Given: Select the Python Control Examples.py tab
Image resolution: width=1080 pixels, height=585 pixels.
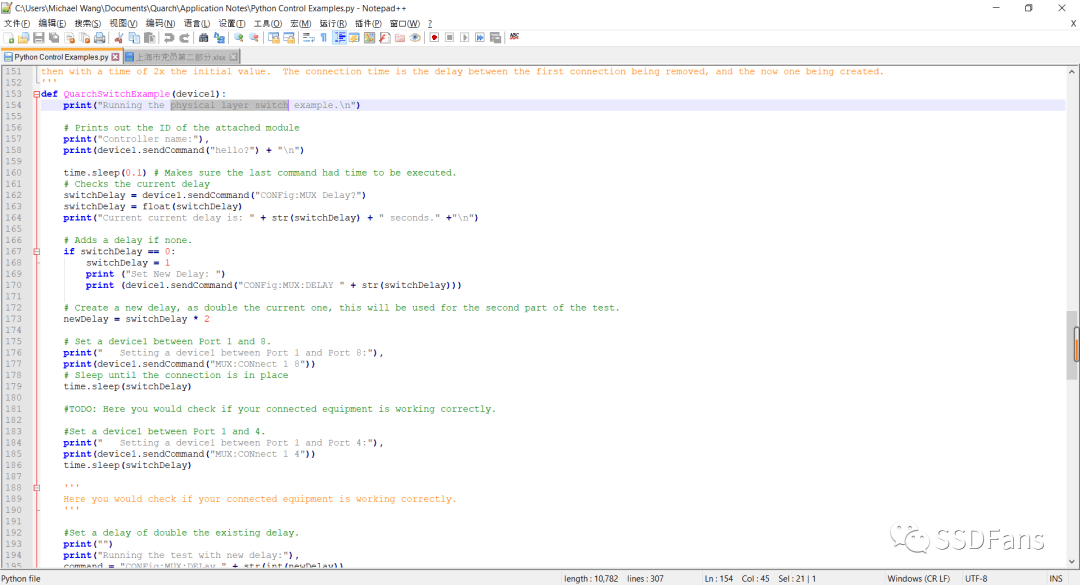Looking at the screenshot, I should coord(61,57).
